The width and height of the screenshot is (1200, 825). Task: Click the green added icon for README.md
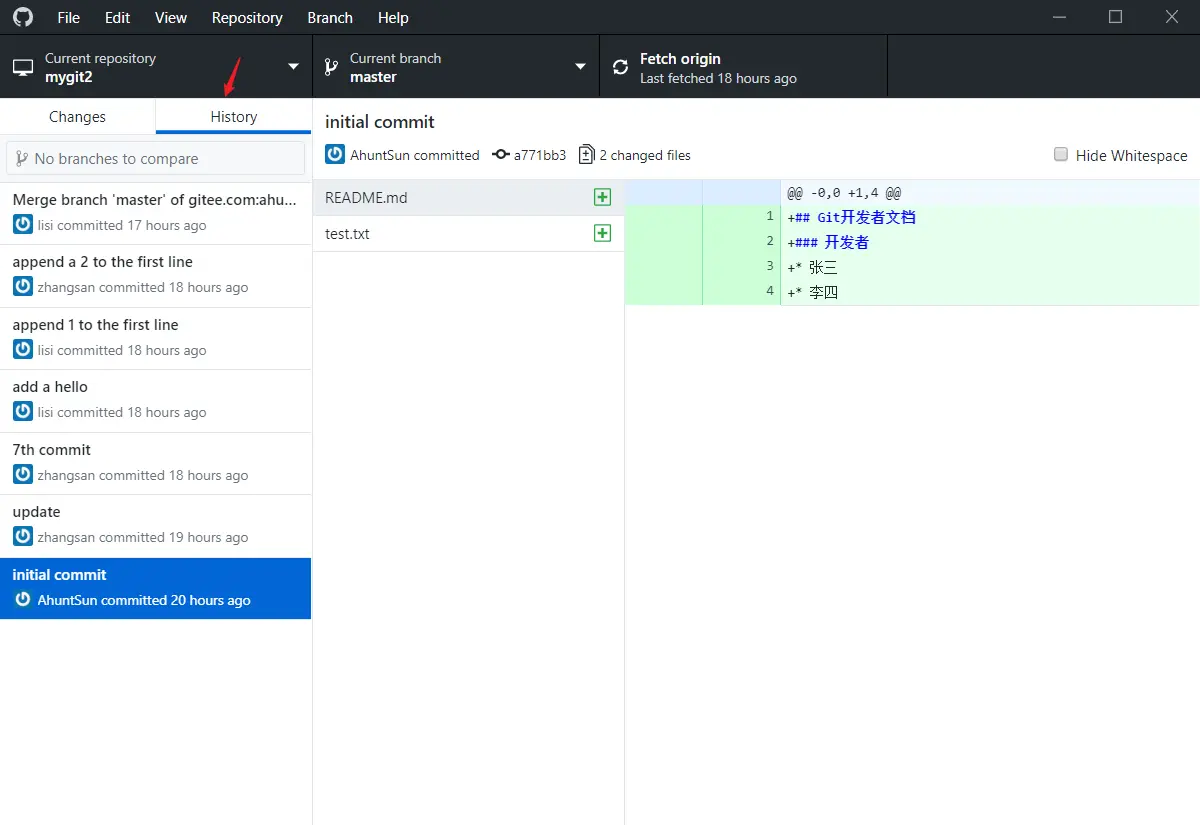pos(602,197)
